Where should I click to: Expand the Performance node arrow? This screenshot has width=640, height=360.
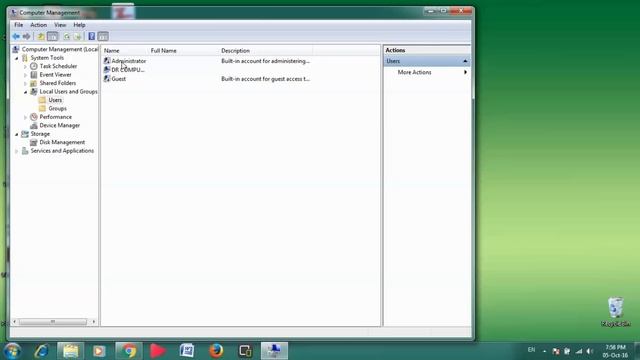click(x=25, y=117)
